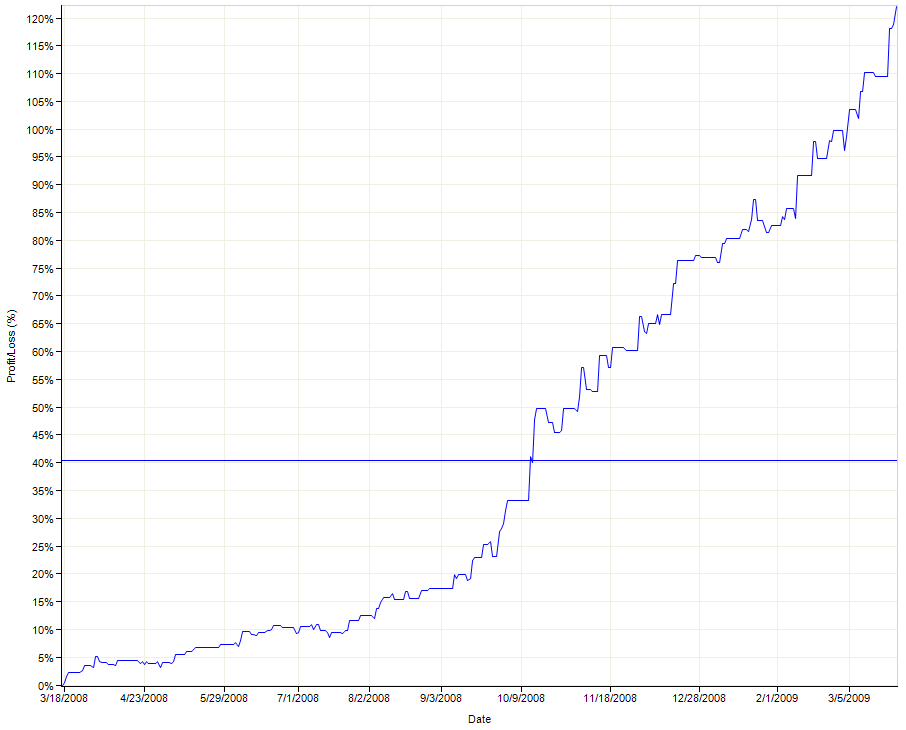Select the 3/18/2008 date tick label
This screenshot has height=730, width=906.
[63, 698]
